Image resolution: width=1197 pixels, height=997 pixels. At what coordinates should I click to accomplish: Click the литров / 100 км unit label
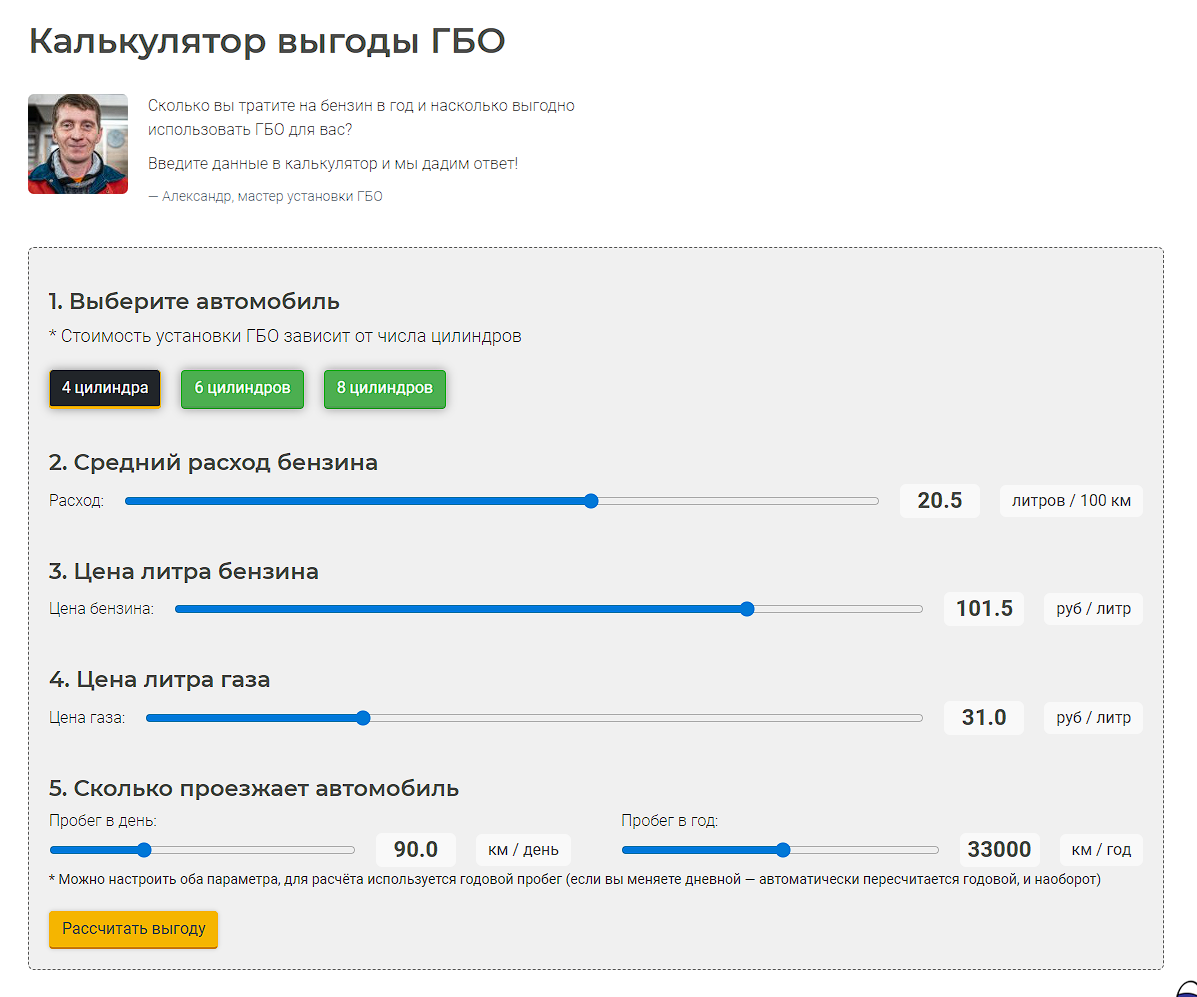click(x=1070, y=501)
